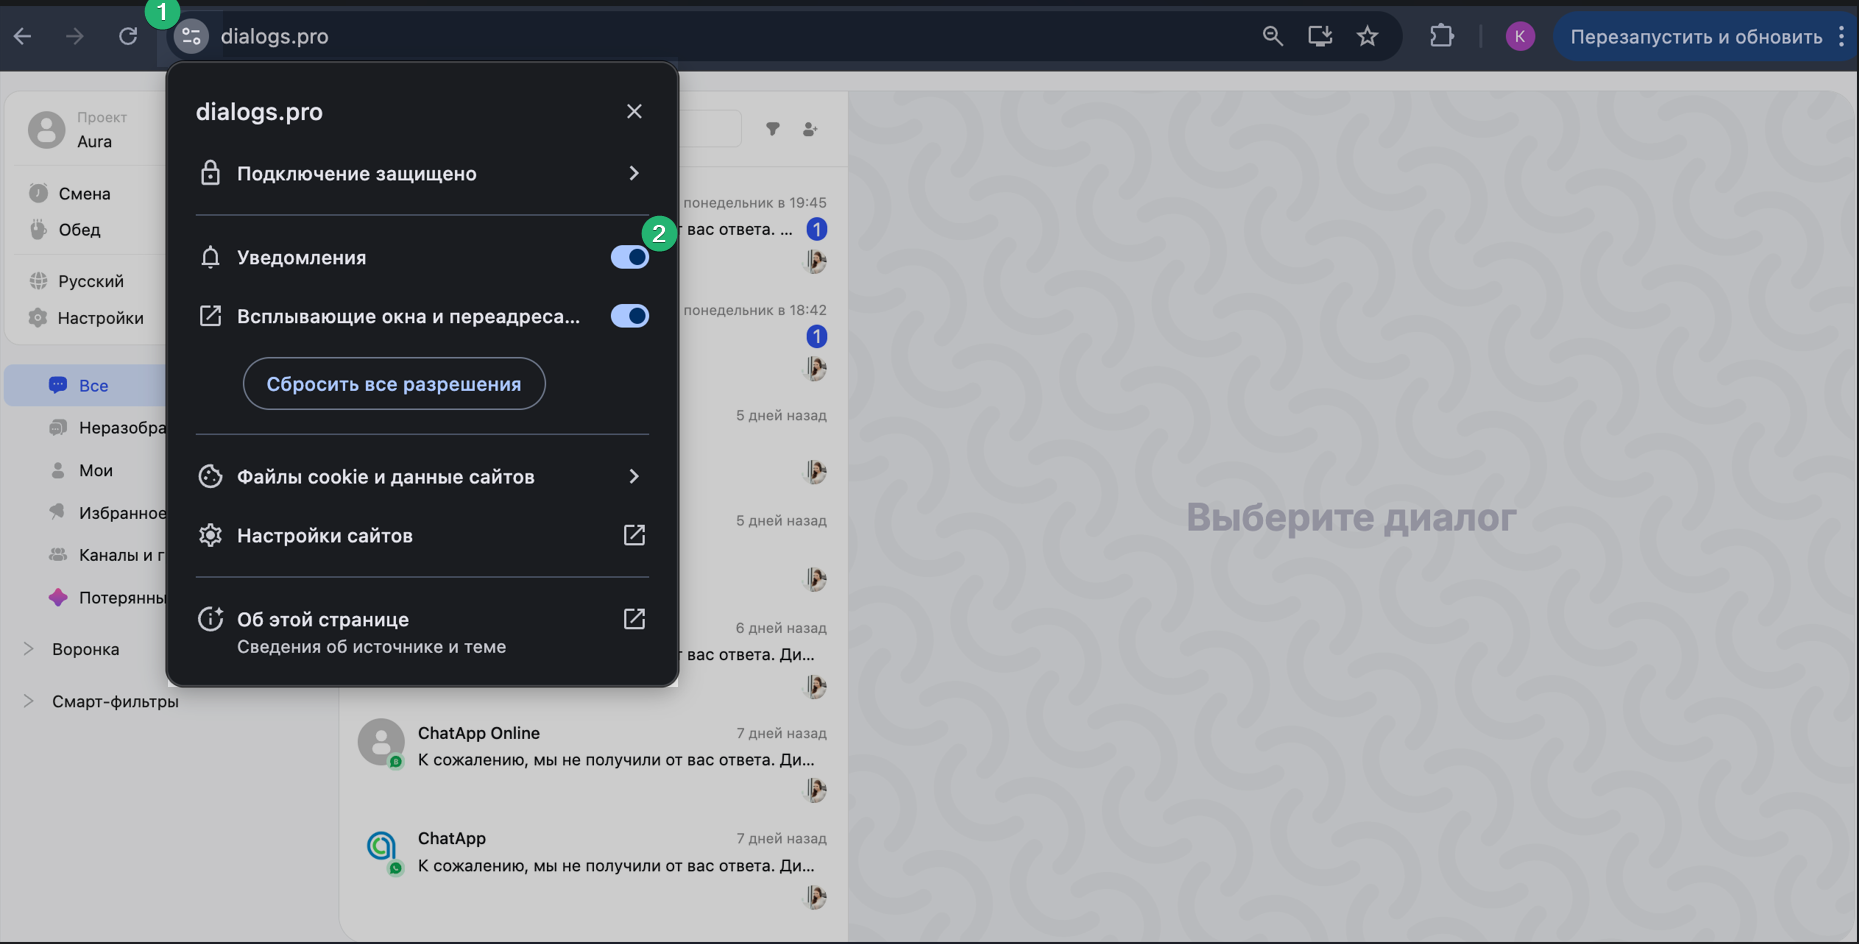1859x944 pixels.
Task: Click the install app icon in address bar
Action: coord(1320,37)
